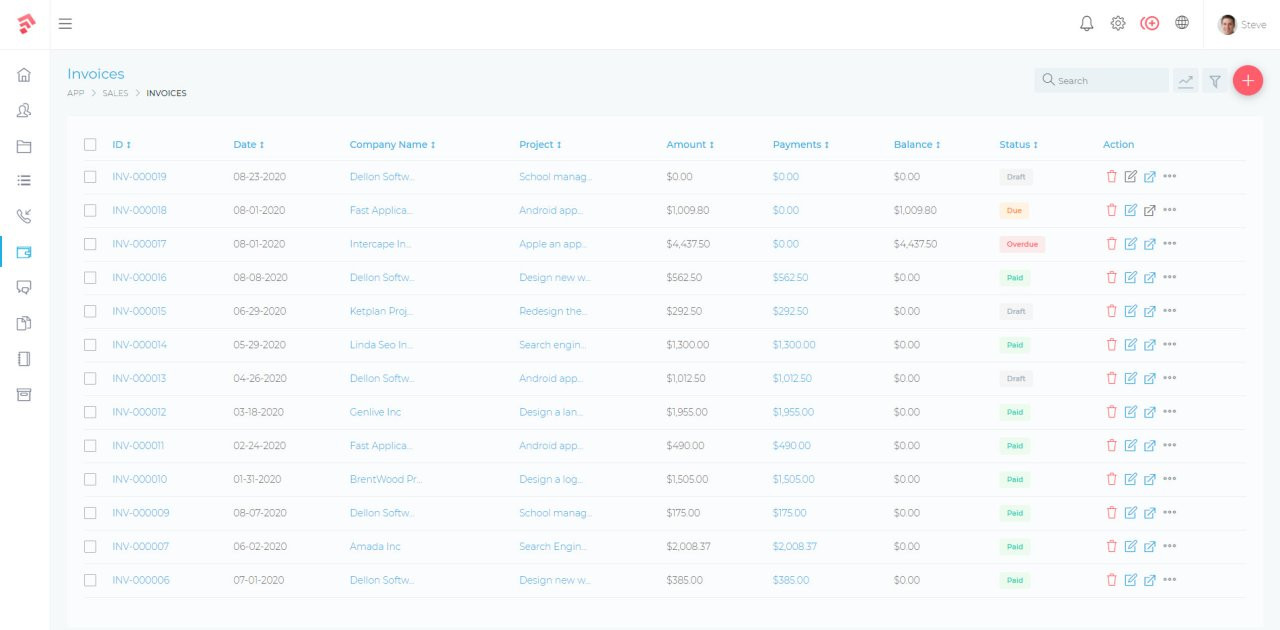Check the box for invoice INV-000012
The width and height of the screenshot is (1280, 630).
point(90,412)
